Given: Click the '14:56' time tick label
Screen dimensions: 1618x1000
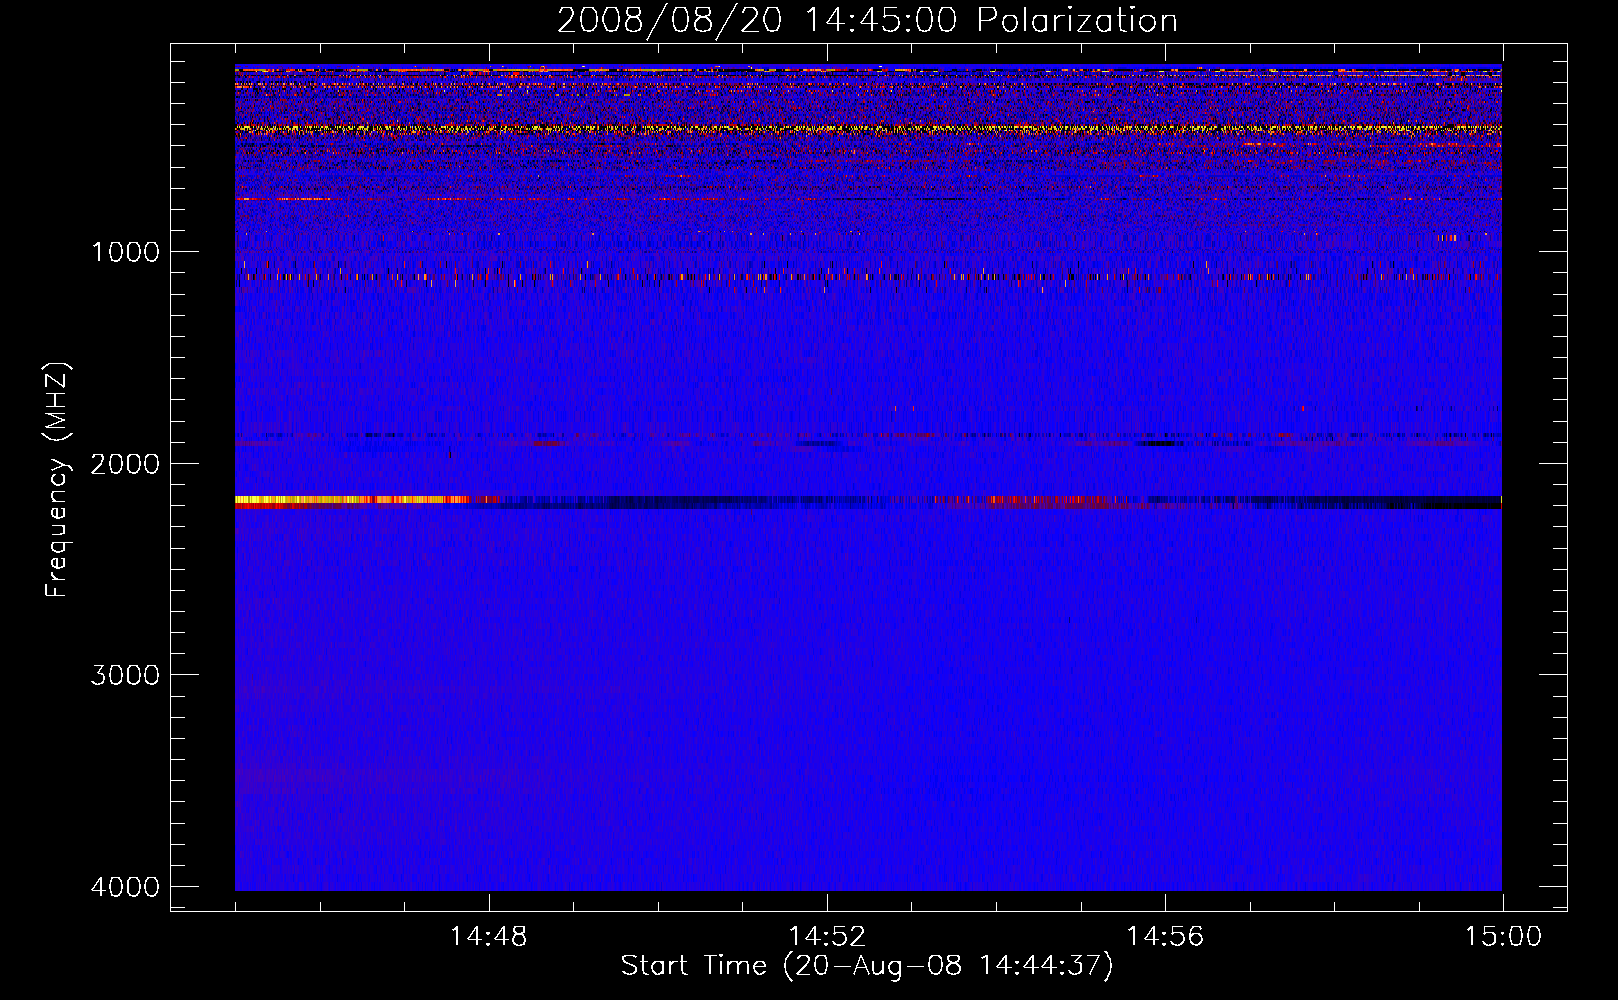Looking at the screenshot, I should point(1165,937).
